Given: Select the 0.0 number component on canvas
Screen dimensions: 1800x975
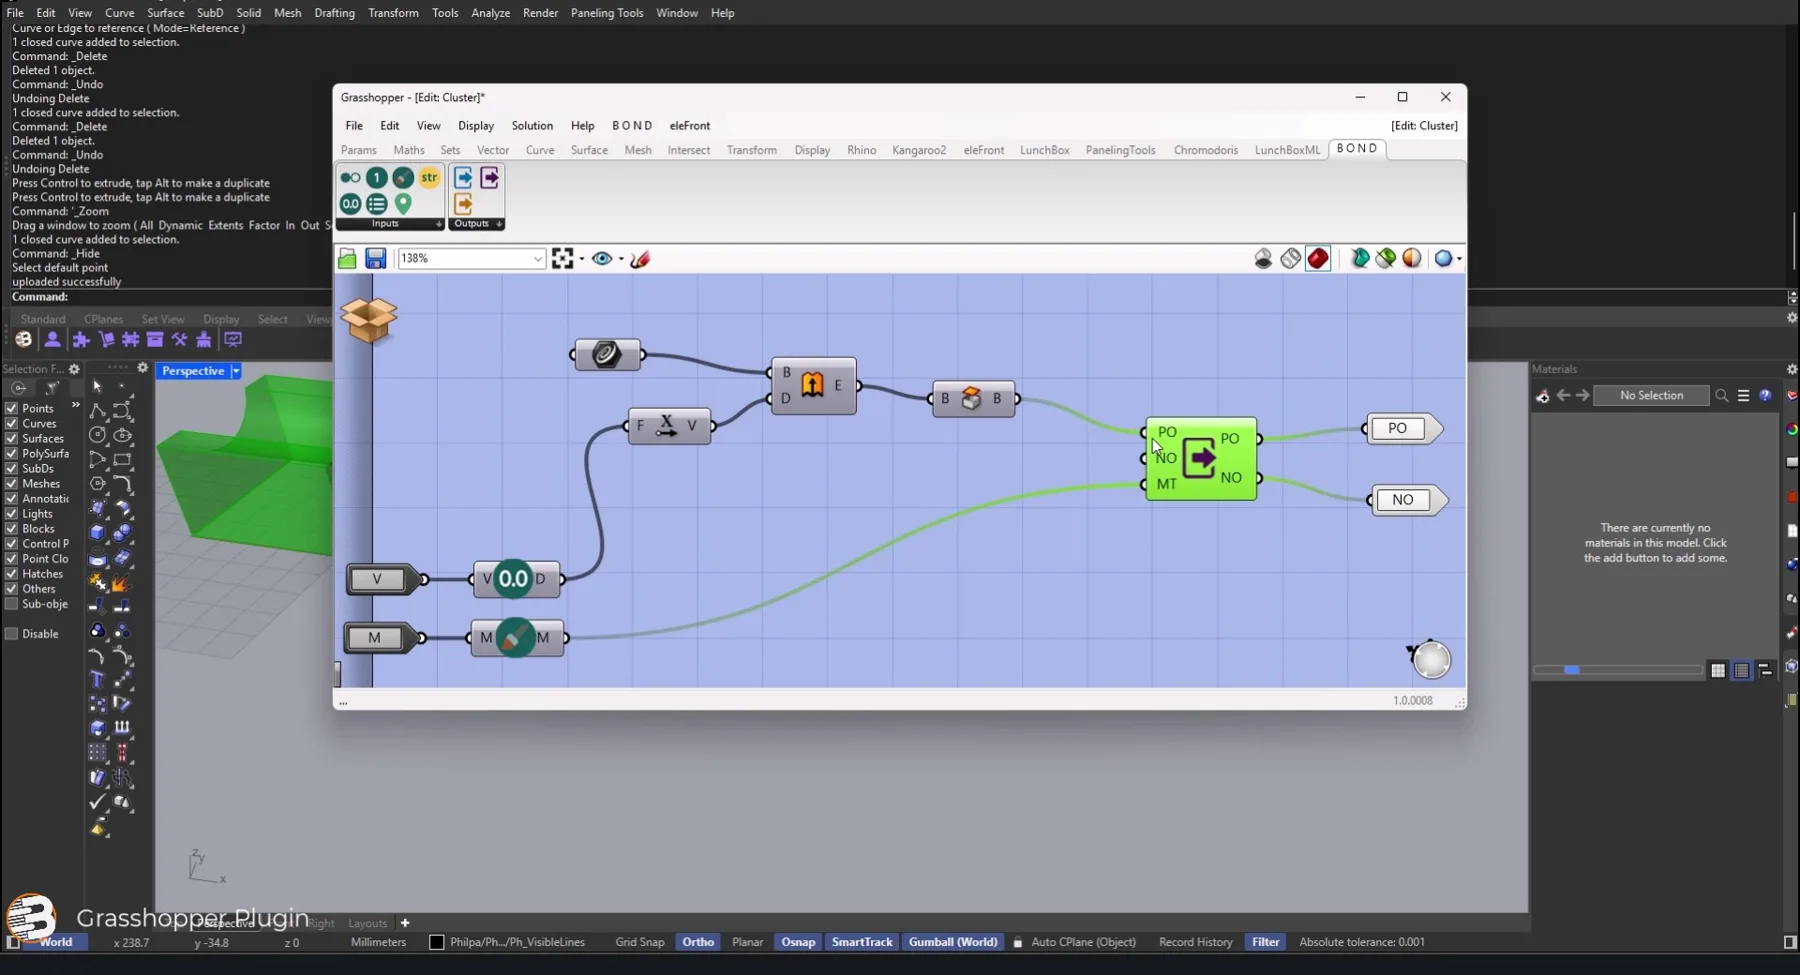Looking at the screenshot, I should (515, 579).
